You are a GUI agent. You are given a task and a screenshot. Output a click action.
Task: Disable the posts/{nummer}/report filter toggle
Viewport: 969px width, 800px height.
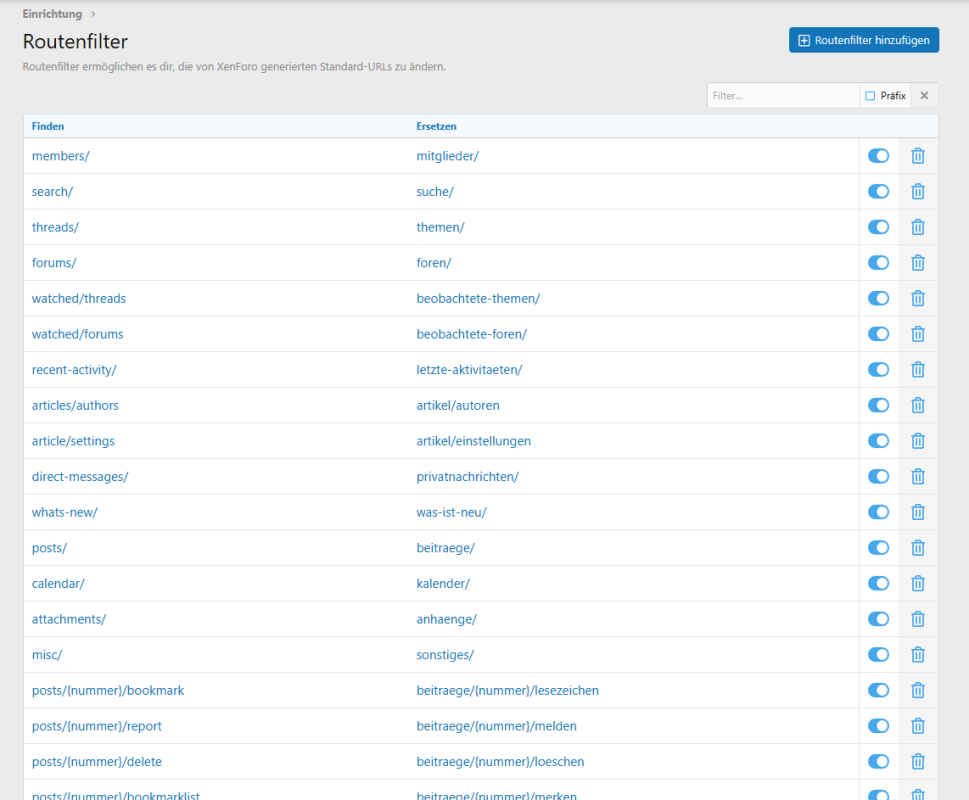878,726
